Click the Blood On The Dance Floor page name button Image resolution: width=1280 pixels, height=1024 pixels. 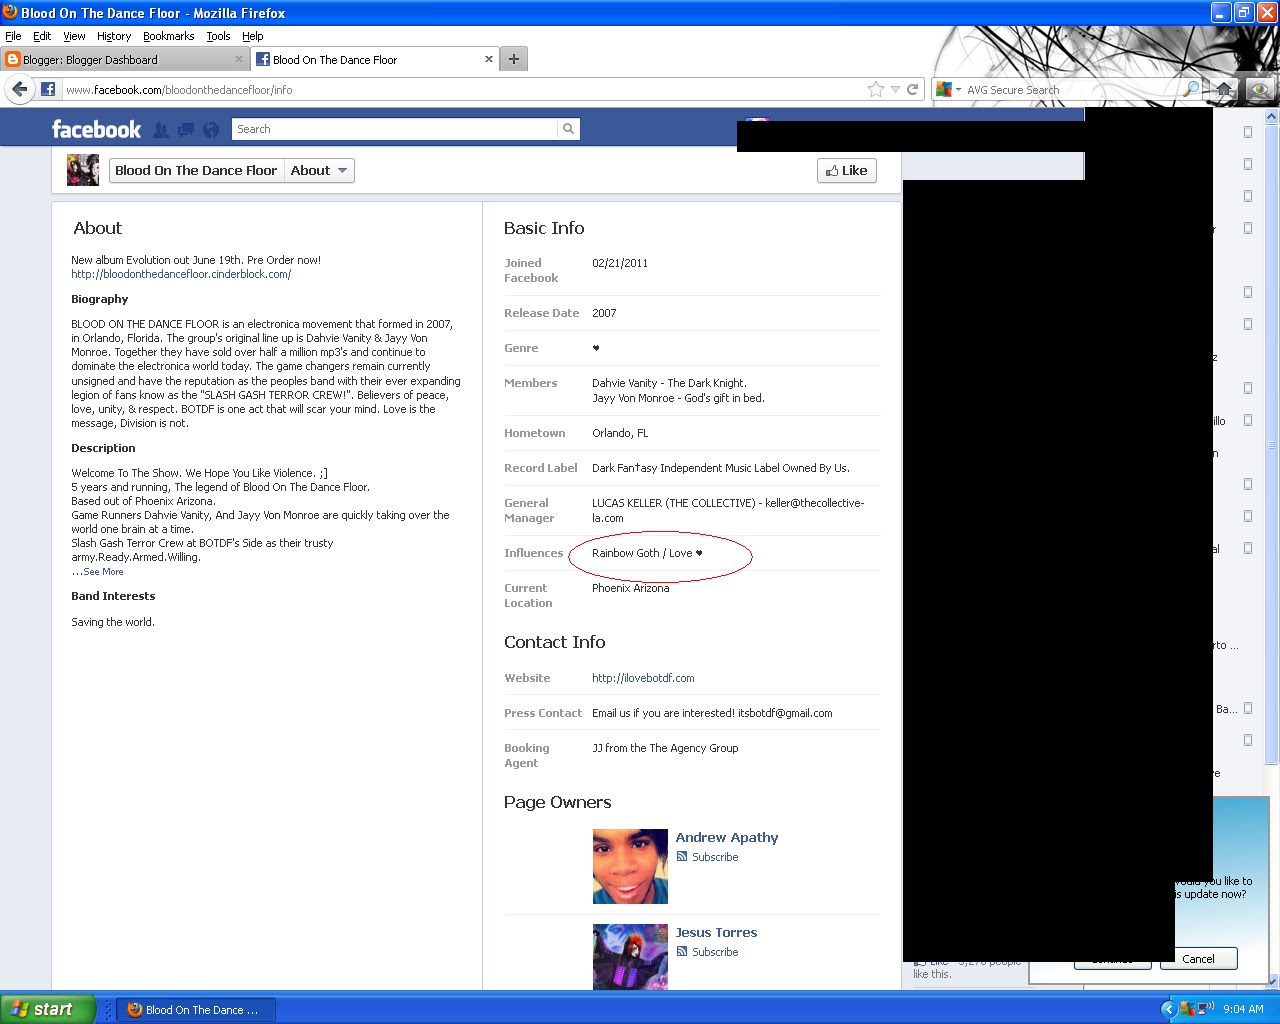(x=196, y=170)
